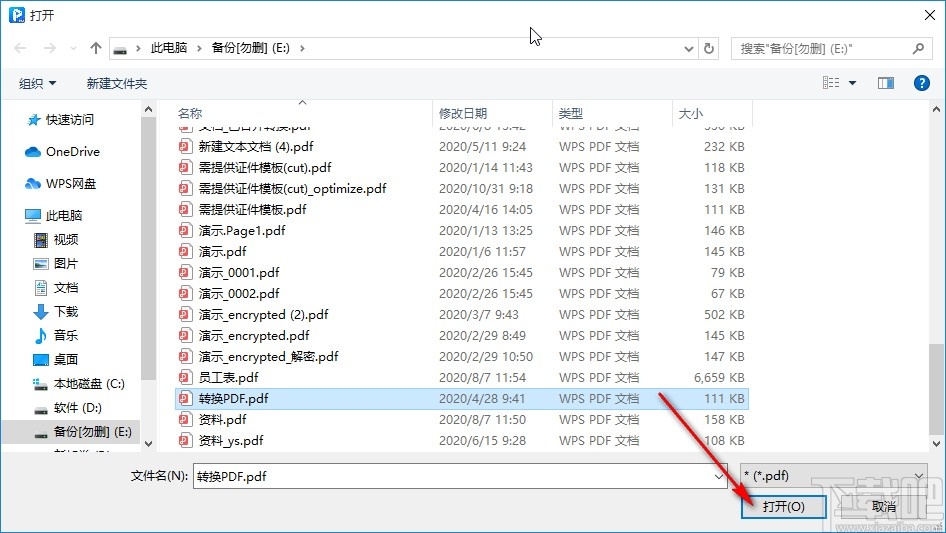
Task: Open the 组织 dropdown menu
Action: 37,83
